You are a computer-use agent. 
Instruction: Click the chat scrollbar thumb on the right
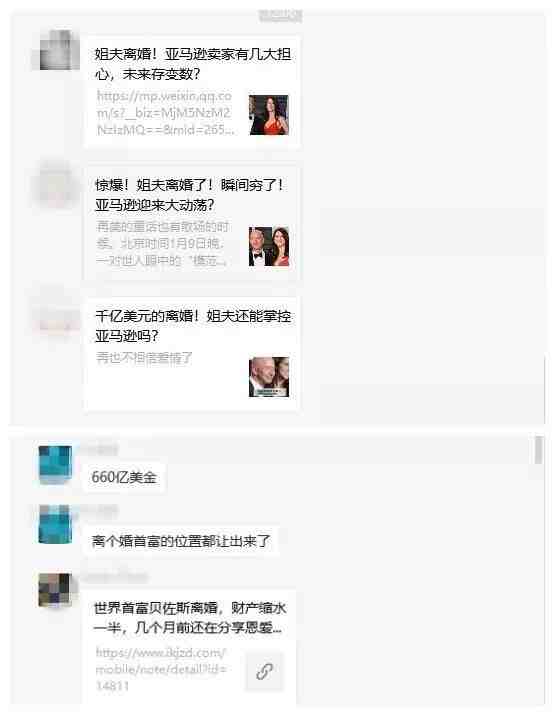click(539, 450)
